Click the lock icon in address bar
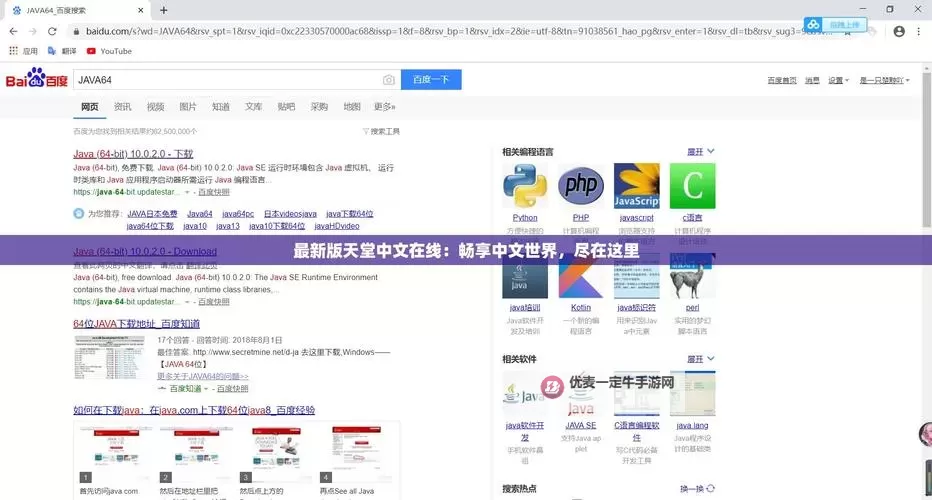932x500 pixels. coord(76,32)
